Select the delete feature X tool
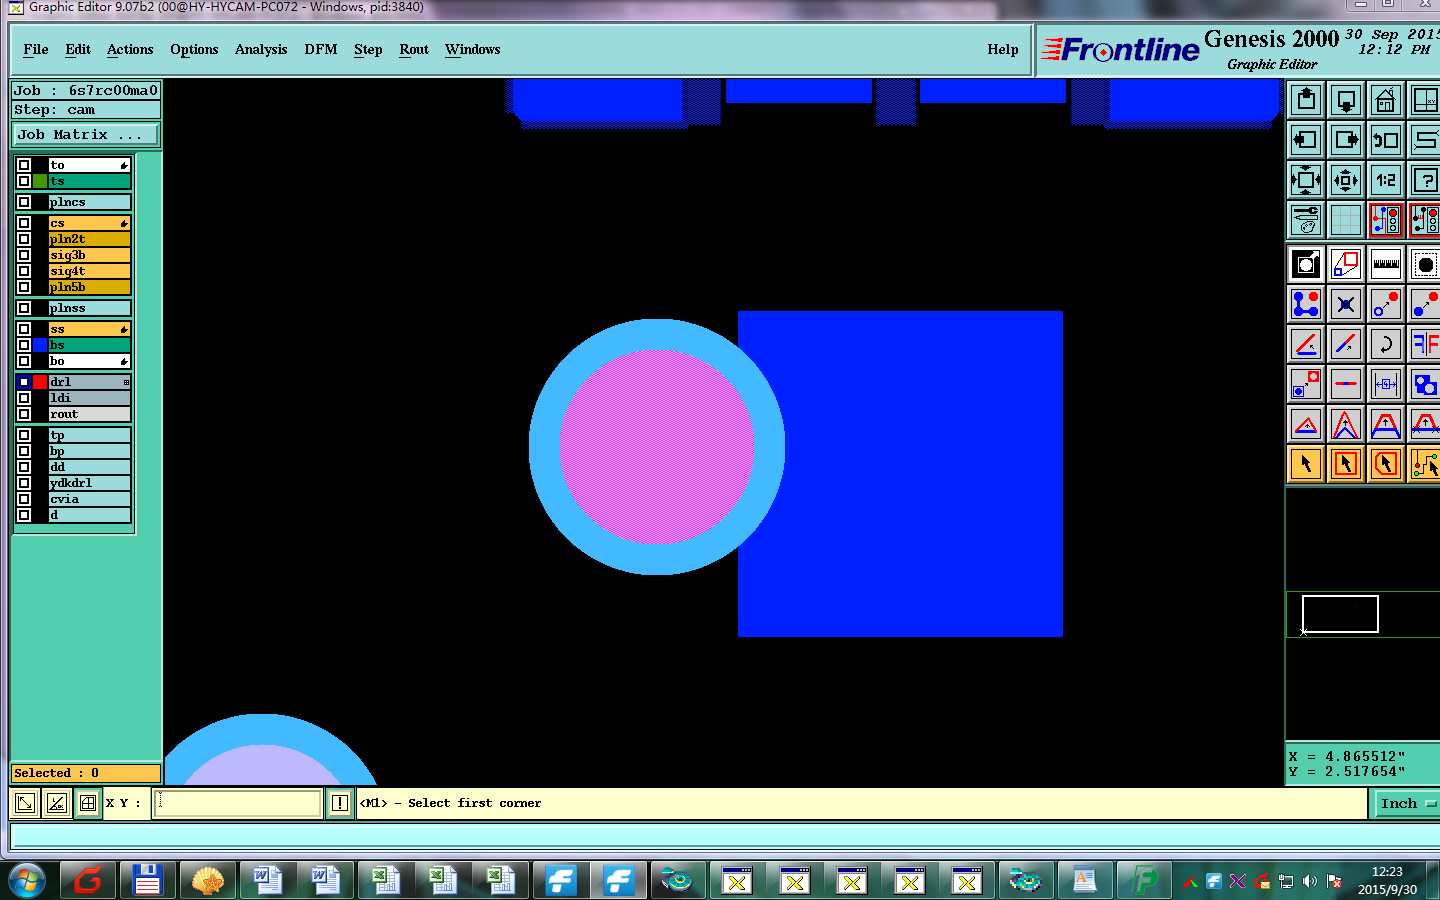The height and width of the screenshot is (900, 1440). point(1346,304)
